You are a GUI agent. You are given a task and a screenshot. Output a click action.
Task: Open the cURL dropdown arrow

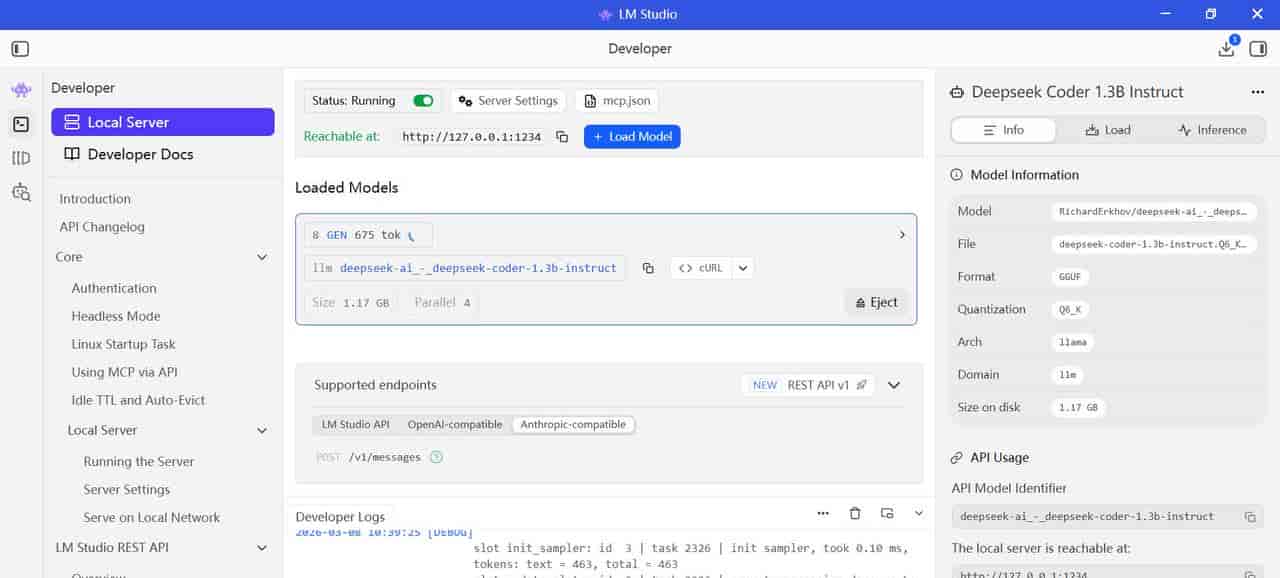(742, 268)
